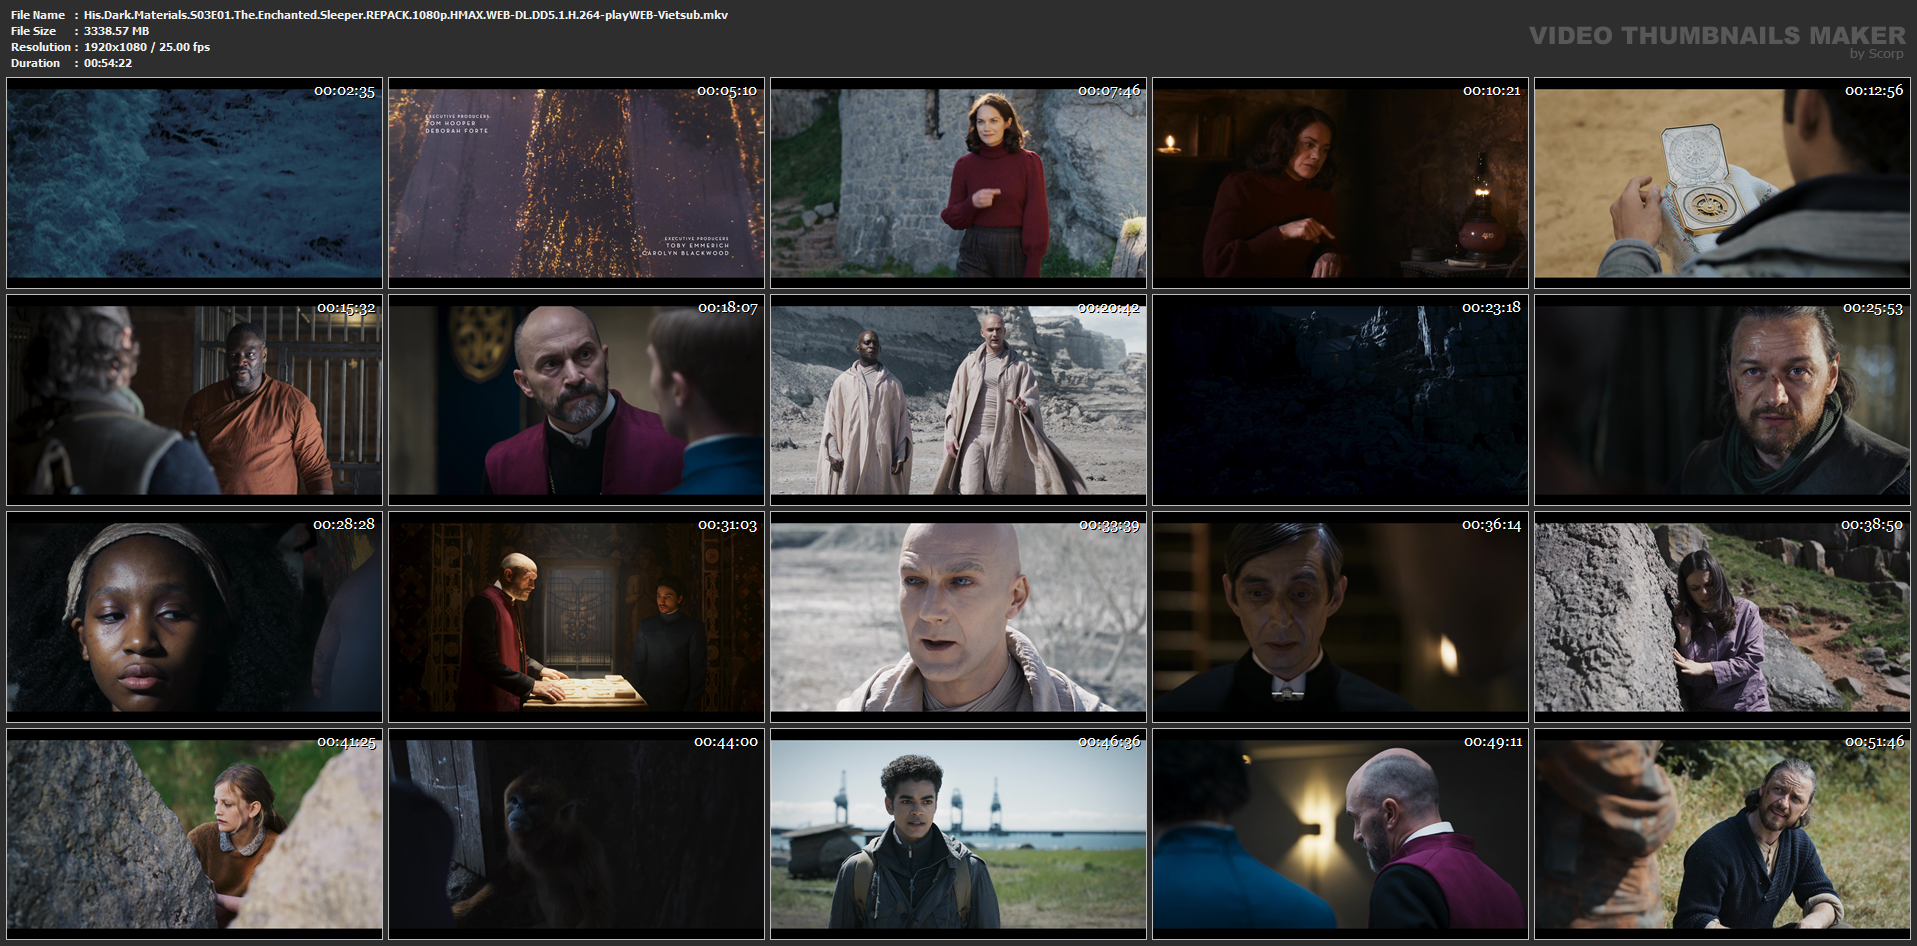Viewport: 1917px width, 946px height.
Task: Open the golden compass thumbnail at 00:12:56
Action: point(1722,183)
